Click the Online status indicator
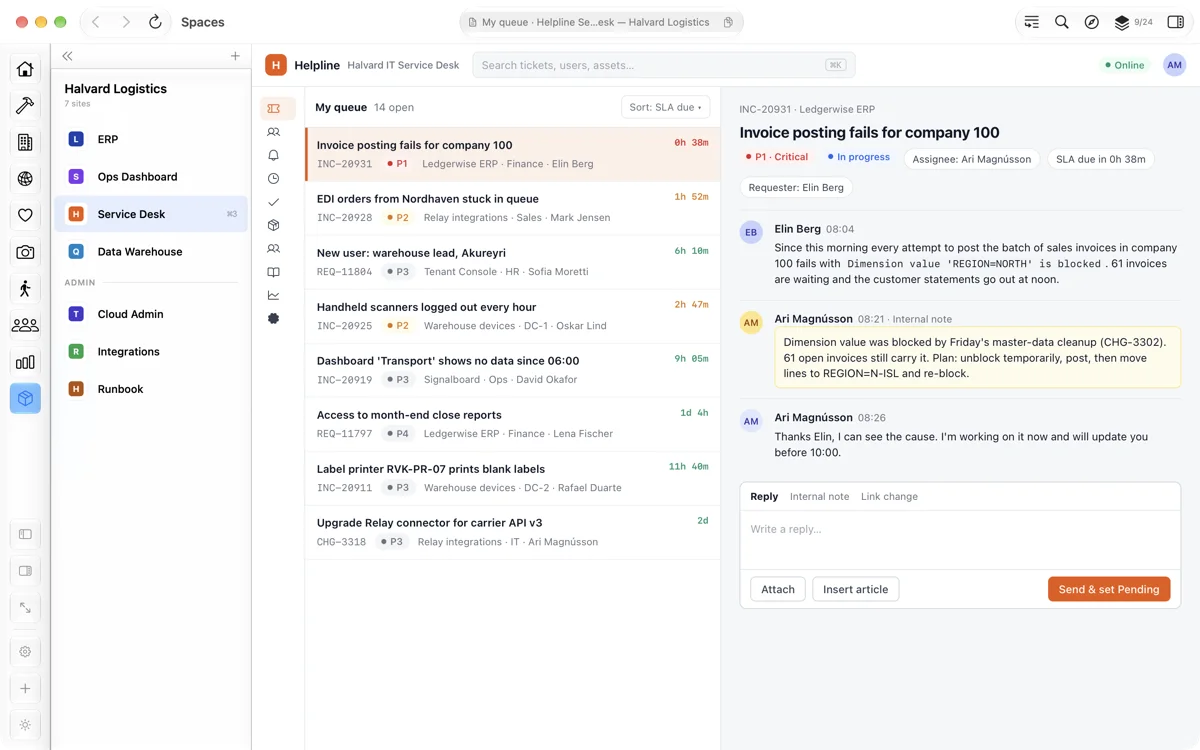 tap(1125, 65)
